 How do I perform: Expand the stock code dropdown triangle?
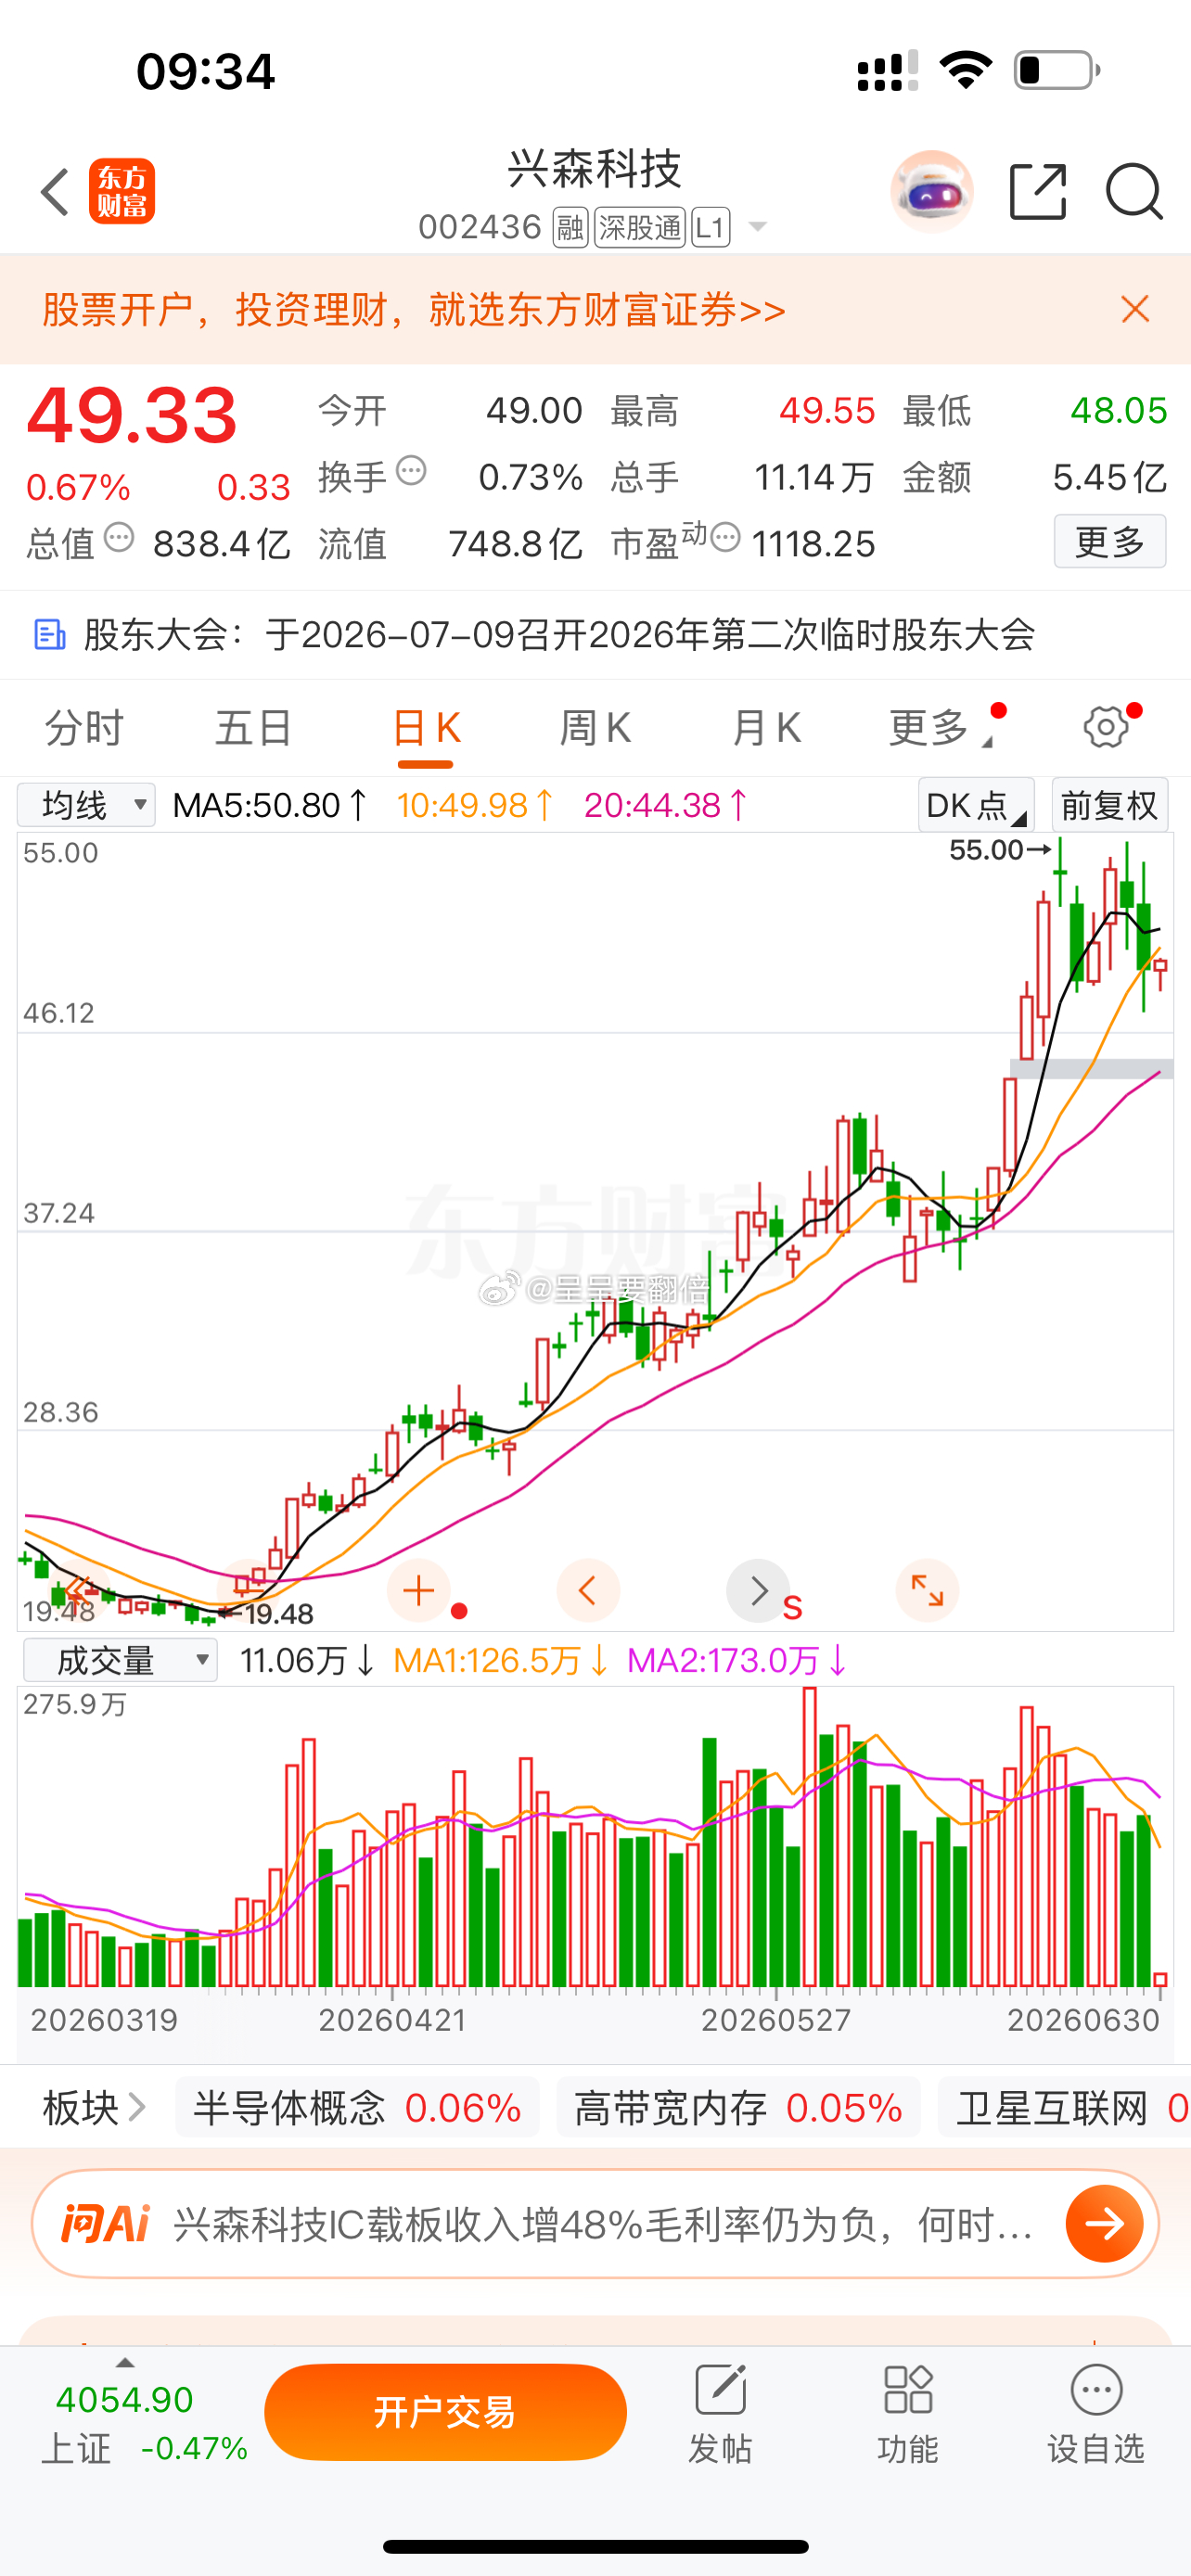pos(758,228)
